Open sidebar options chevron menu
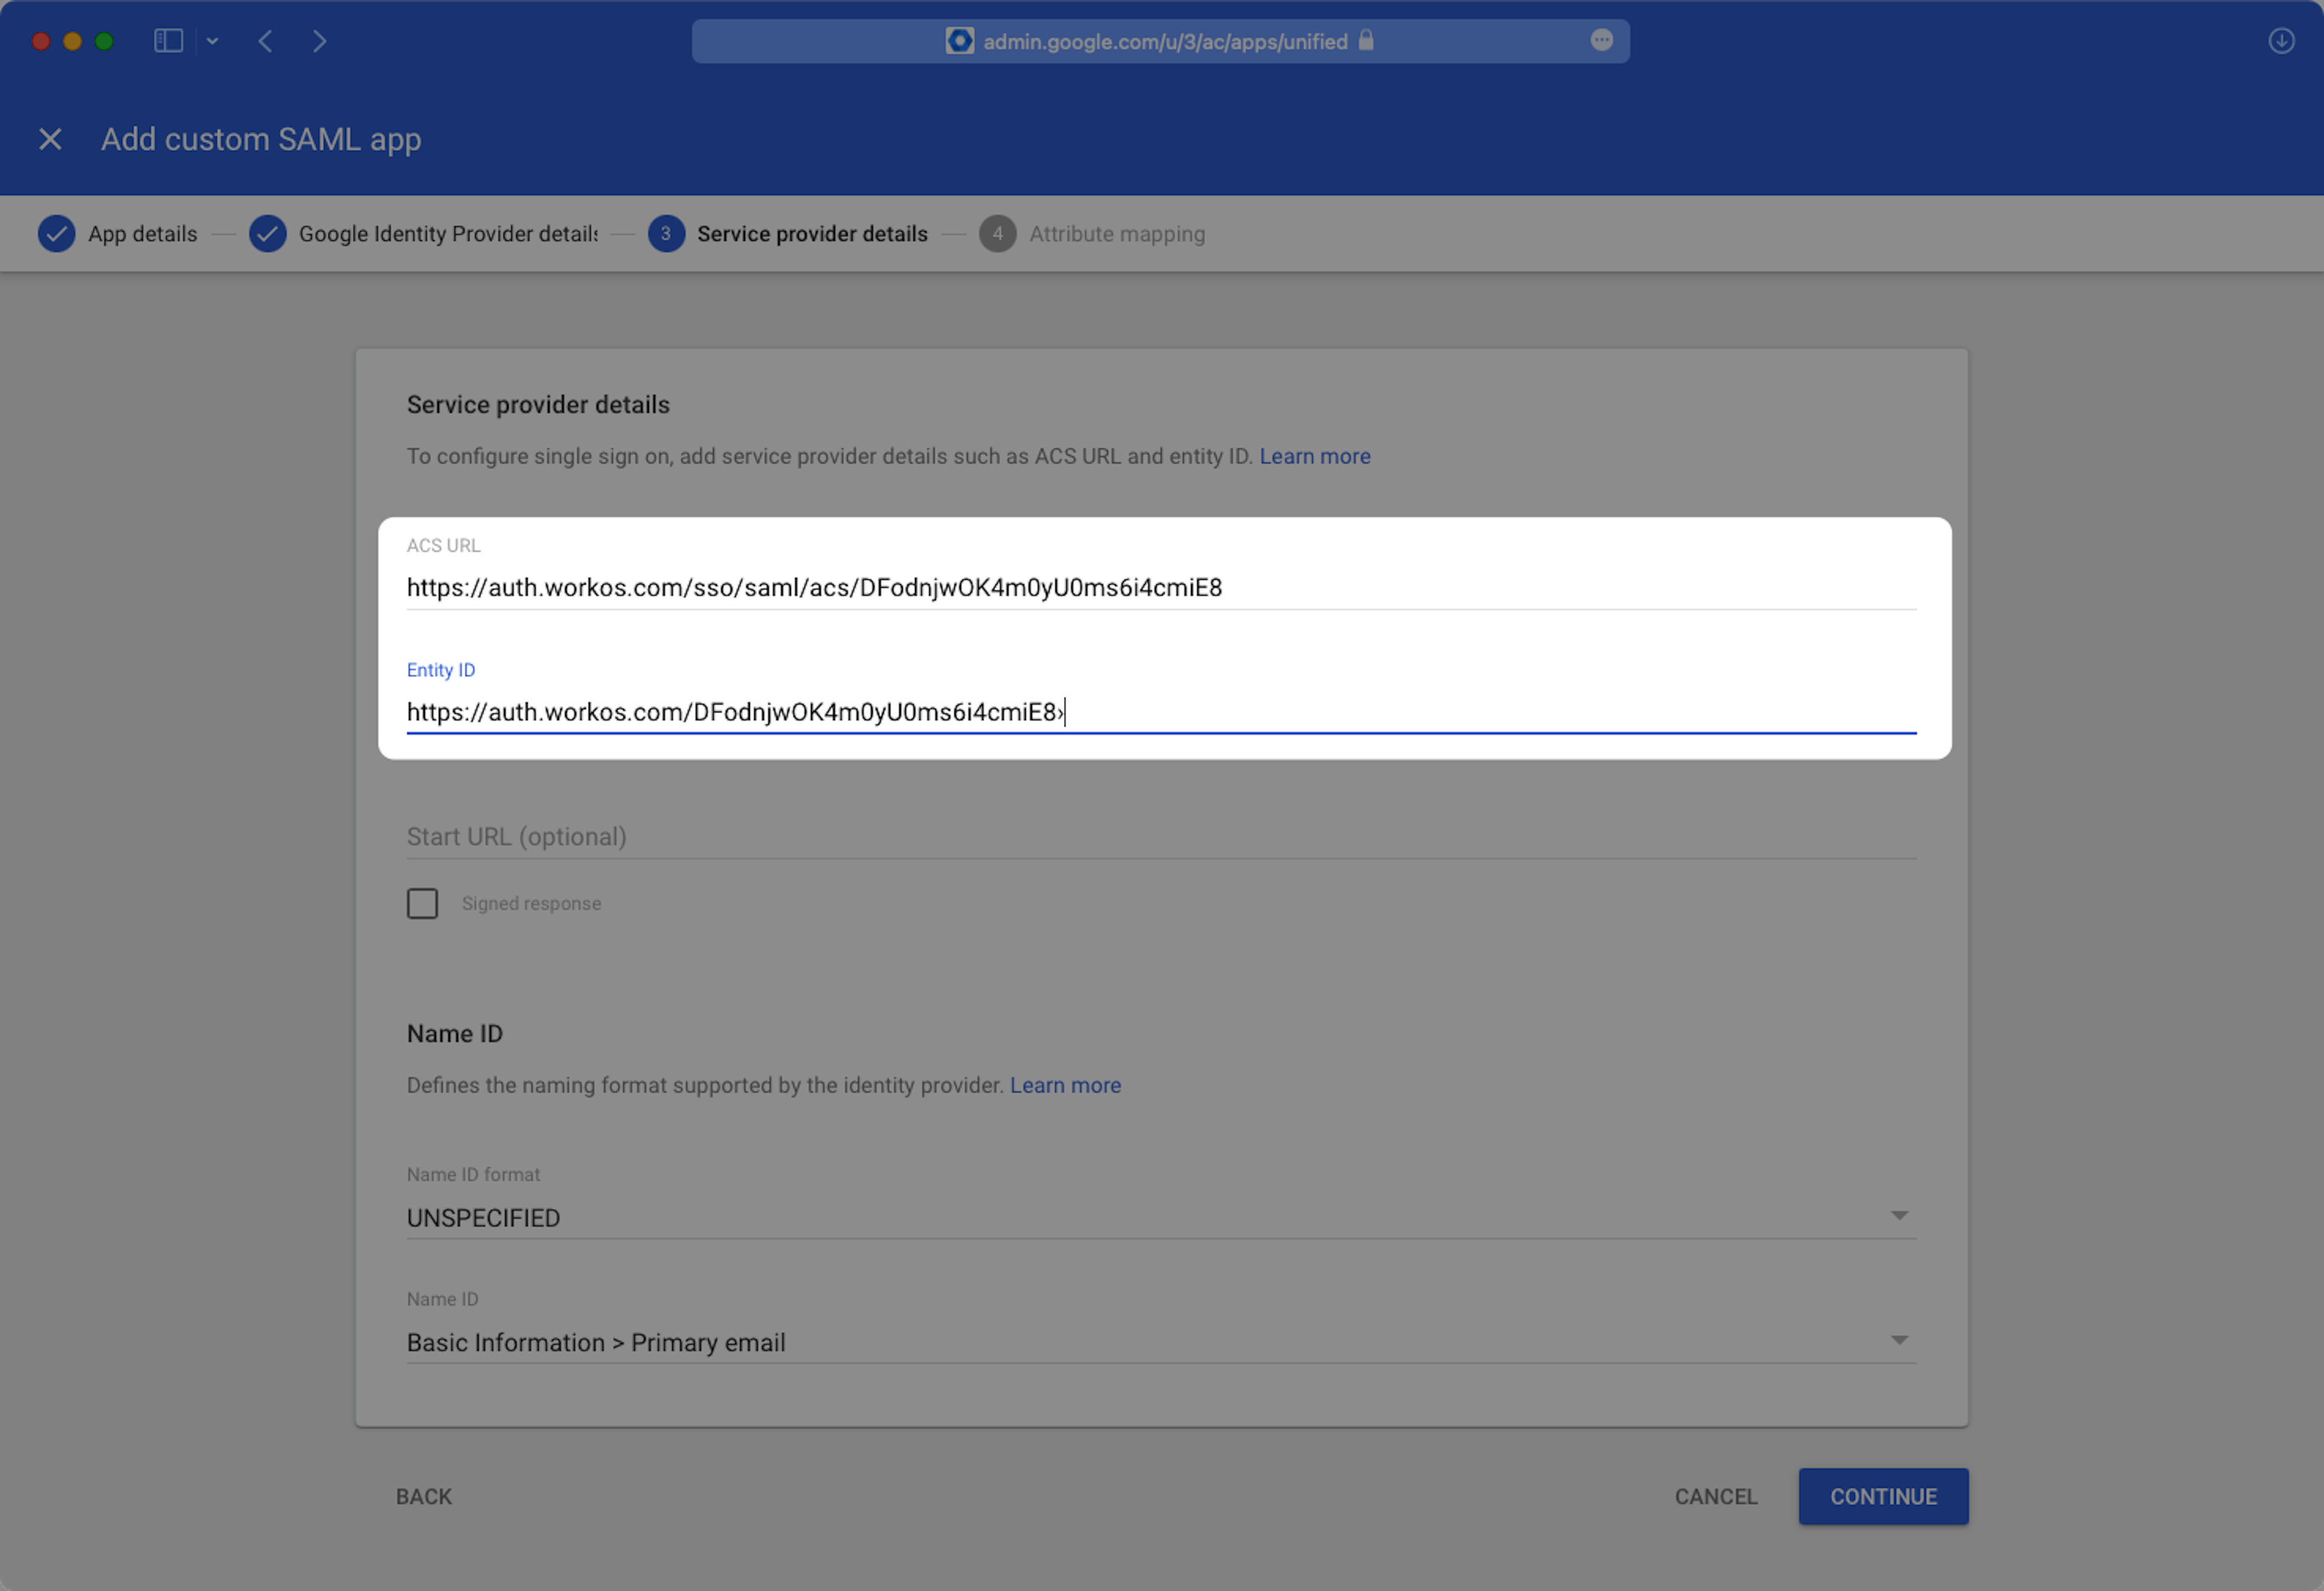This screenshot has height=1591, width=2324. (x=212, y=41)
